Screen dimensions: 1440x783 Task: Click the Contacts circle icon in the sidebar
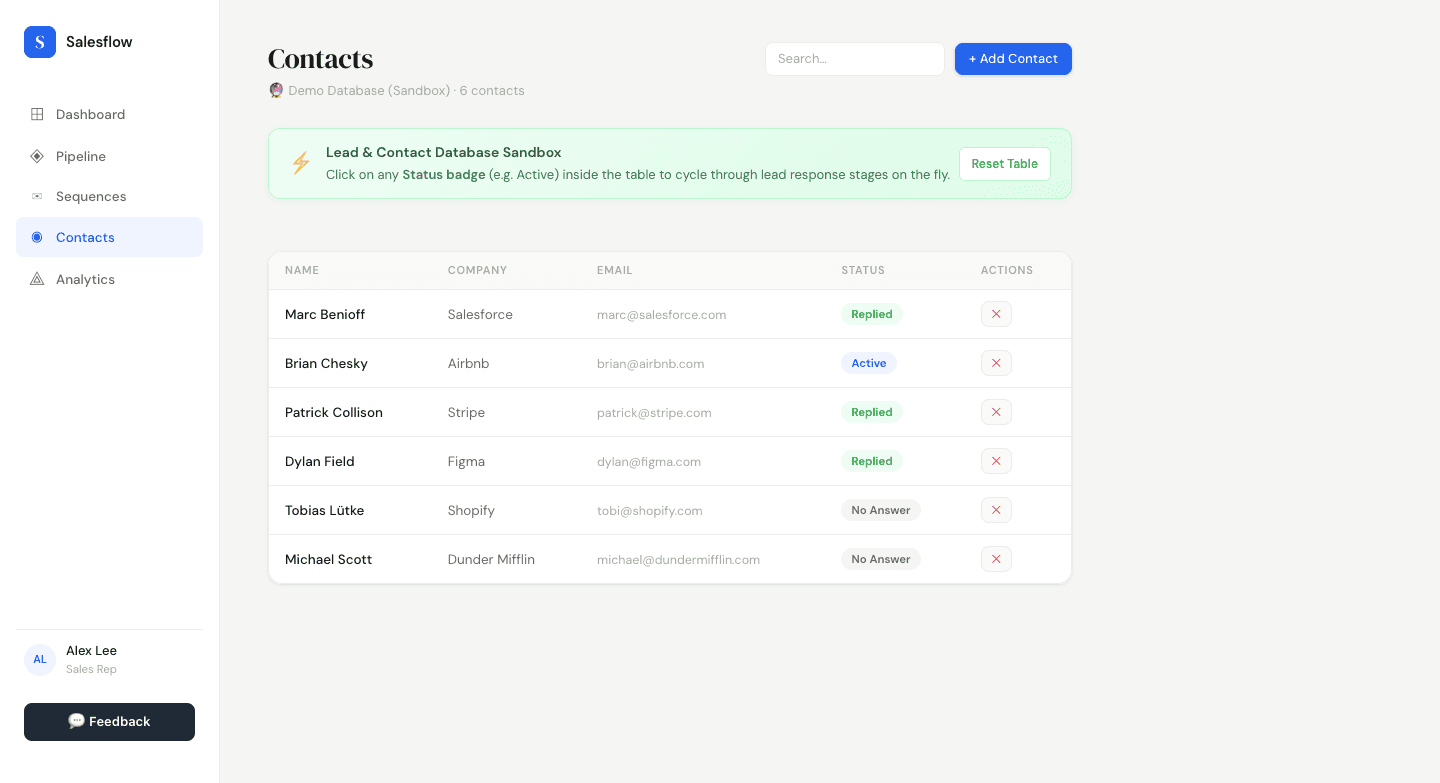tap(37, 237)
